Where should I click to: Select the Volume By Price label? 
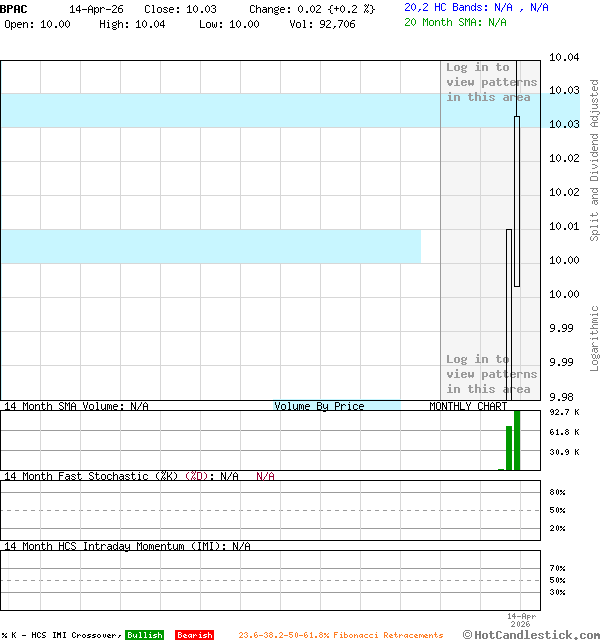pos(319,406)
